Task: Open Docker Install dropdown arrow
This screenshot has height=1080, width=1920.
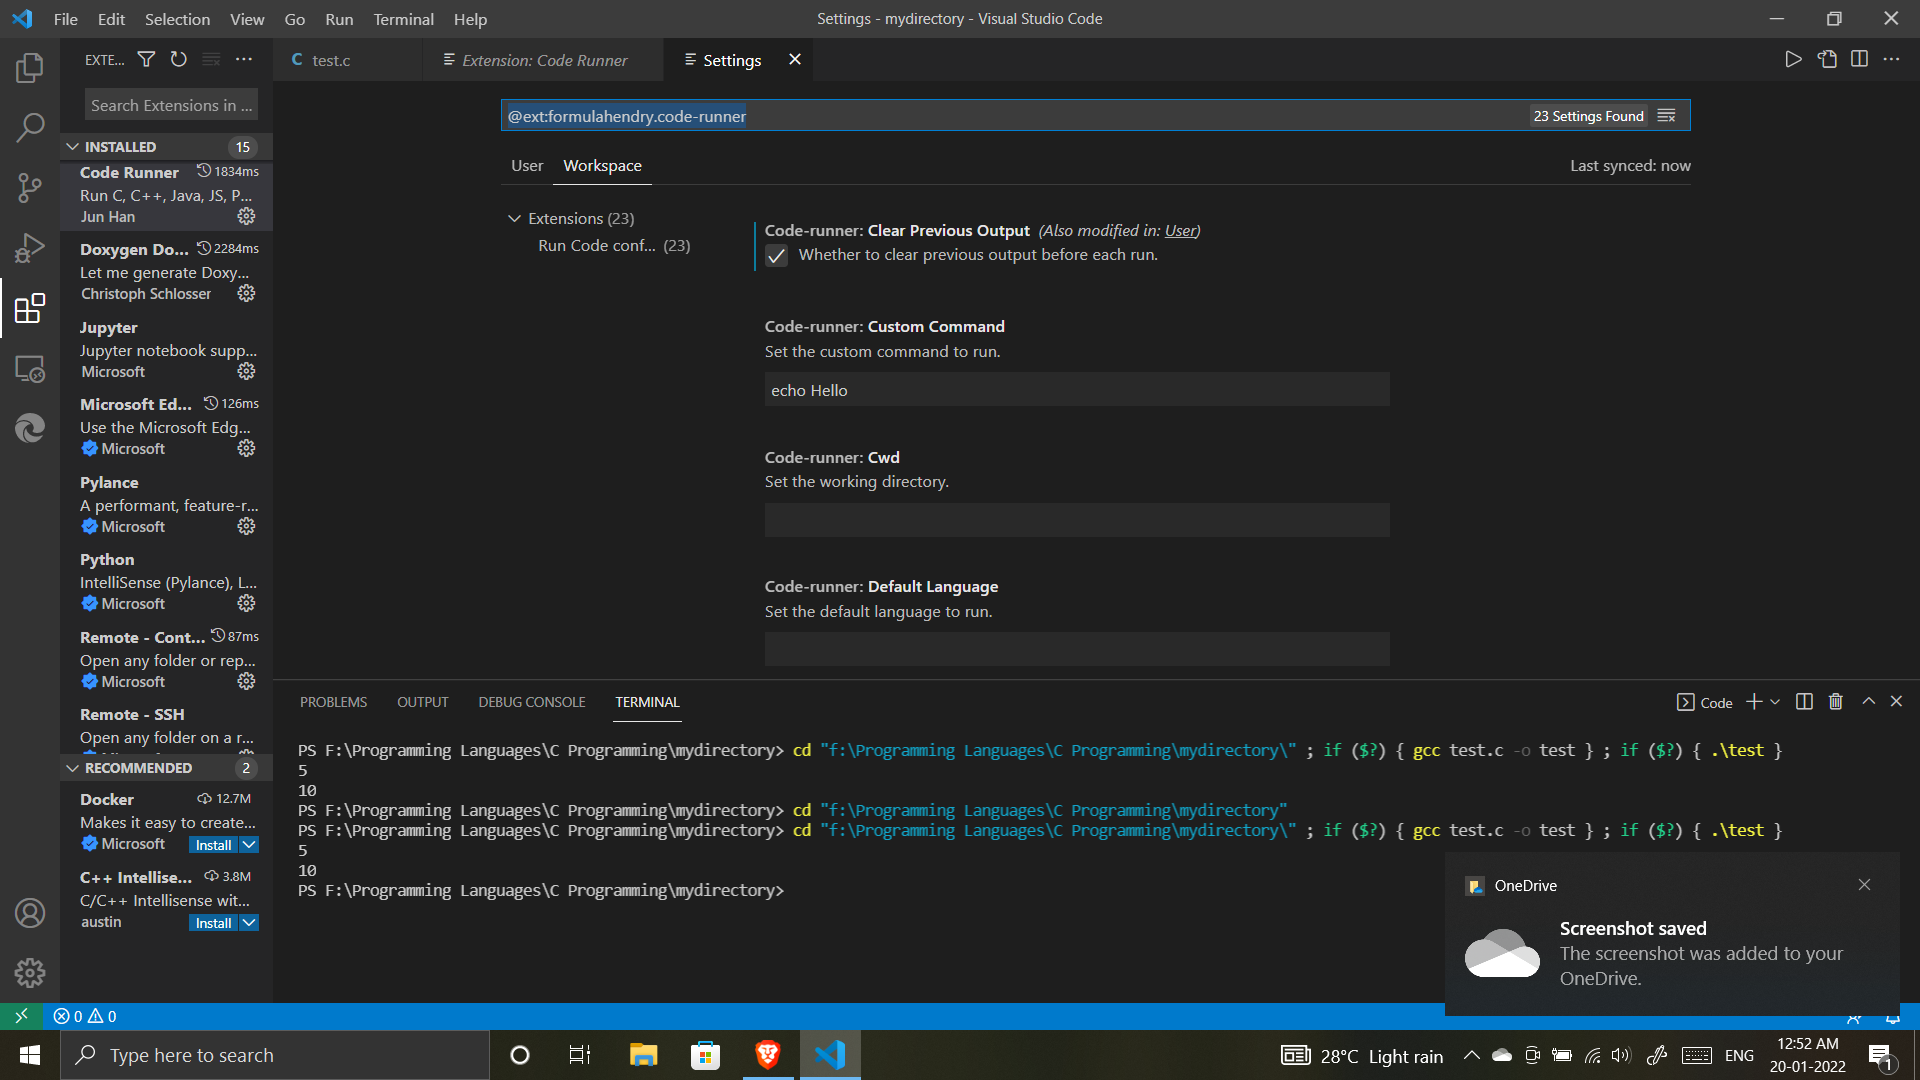Action: 249,845
